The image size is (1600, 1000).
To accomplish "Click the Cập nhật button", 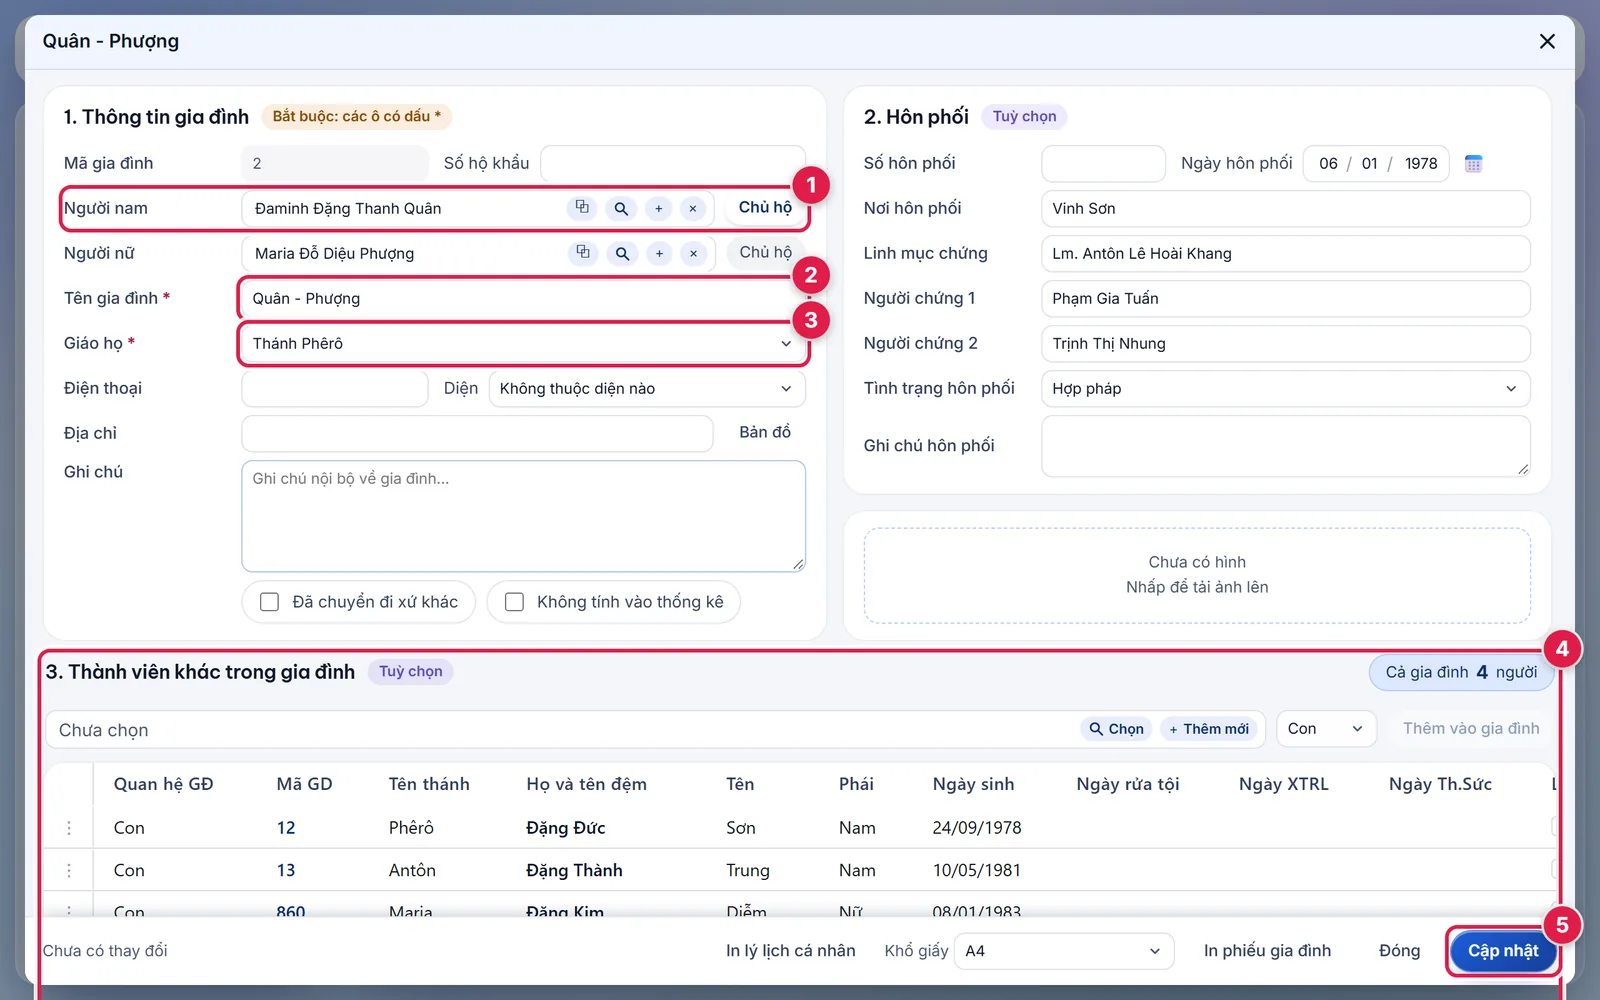I will pos(1502,951).
